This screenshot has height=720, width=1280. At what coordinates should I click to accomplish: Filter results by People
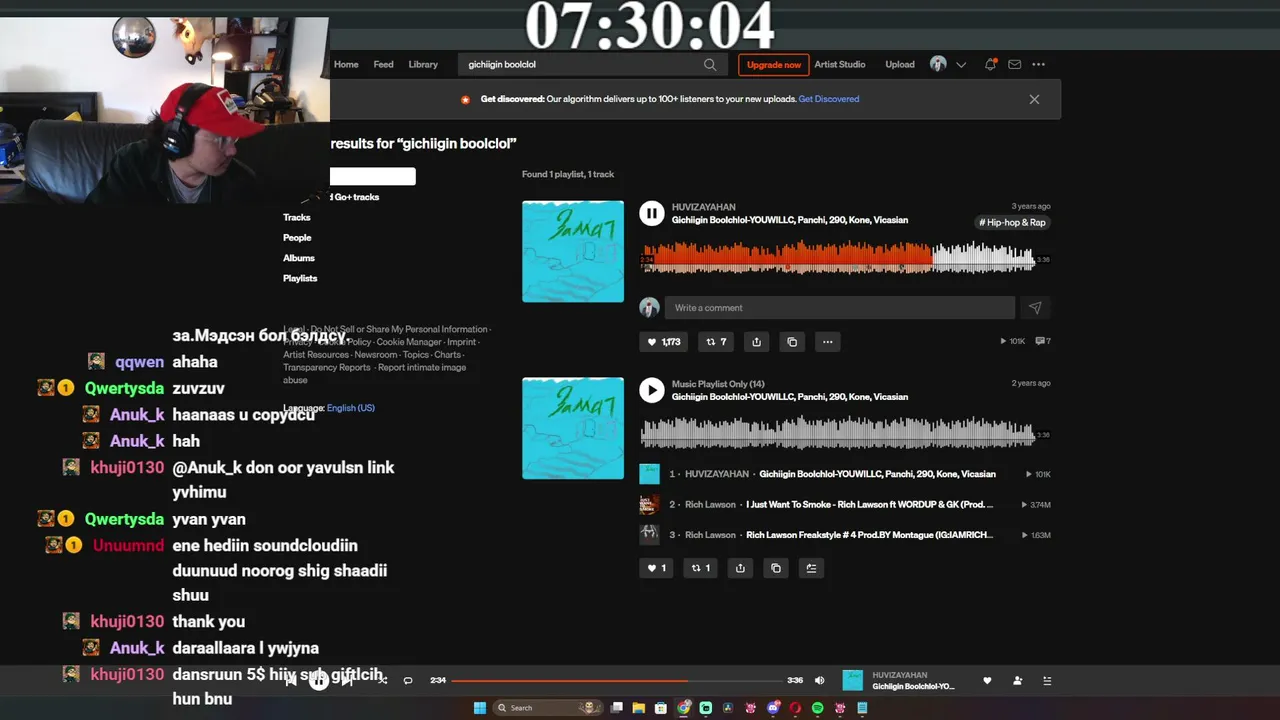point(297,238)
